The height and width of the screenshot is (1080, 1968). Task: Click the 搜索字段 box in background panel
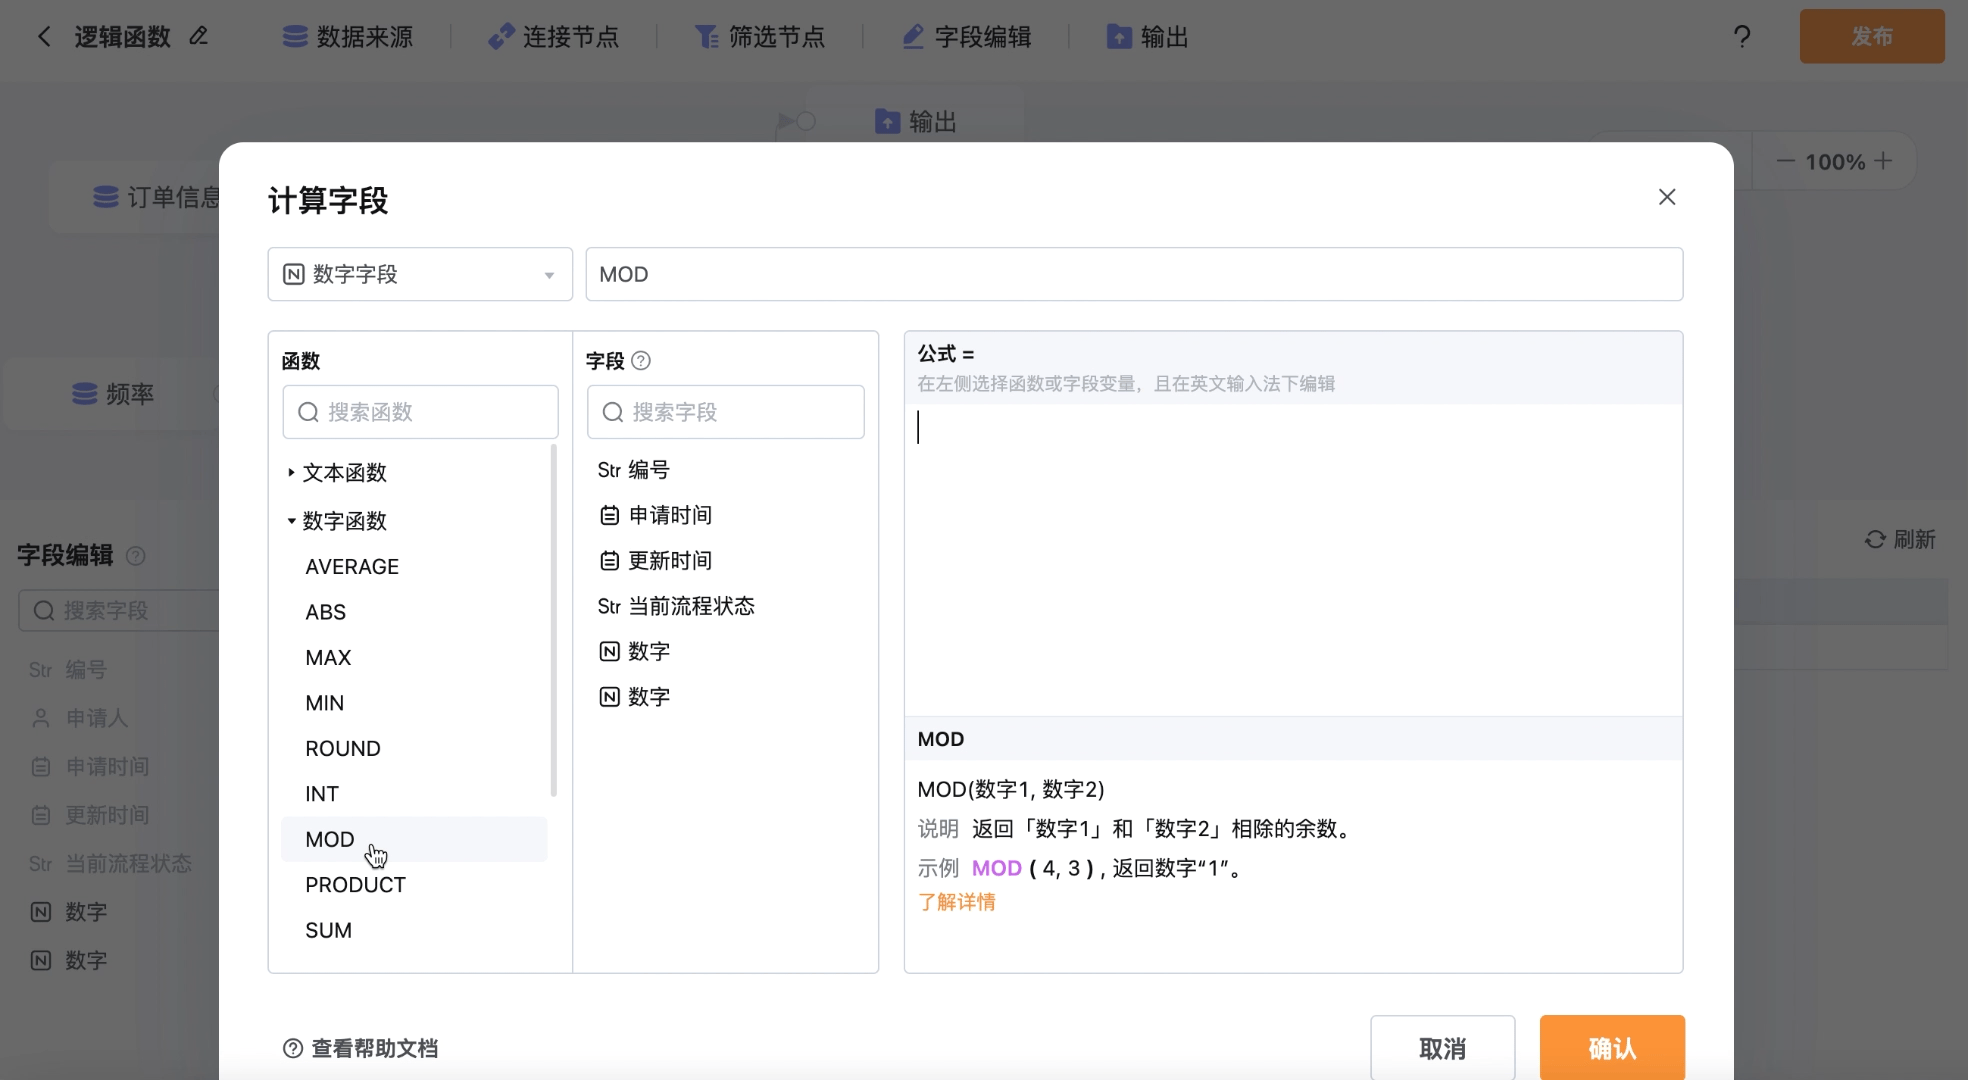(x=119, y=610)
